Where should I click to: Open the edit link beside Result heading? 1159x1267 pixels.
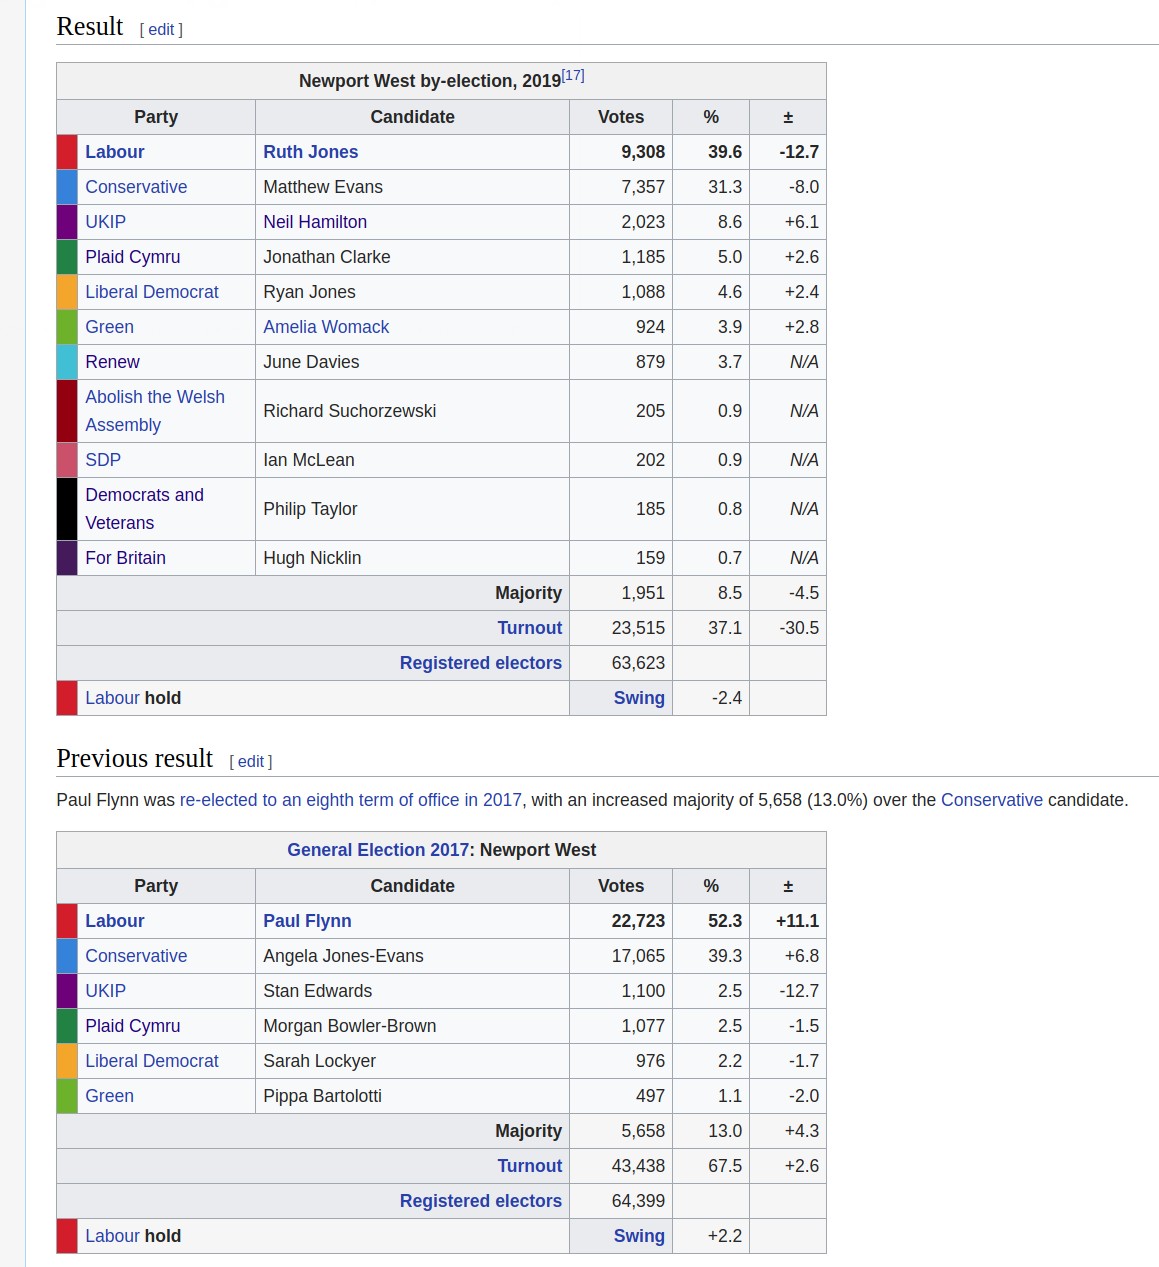click(x=161, y=30)
